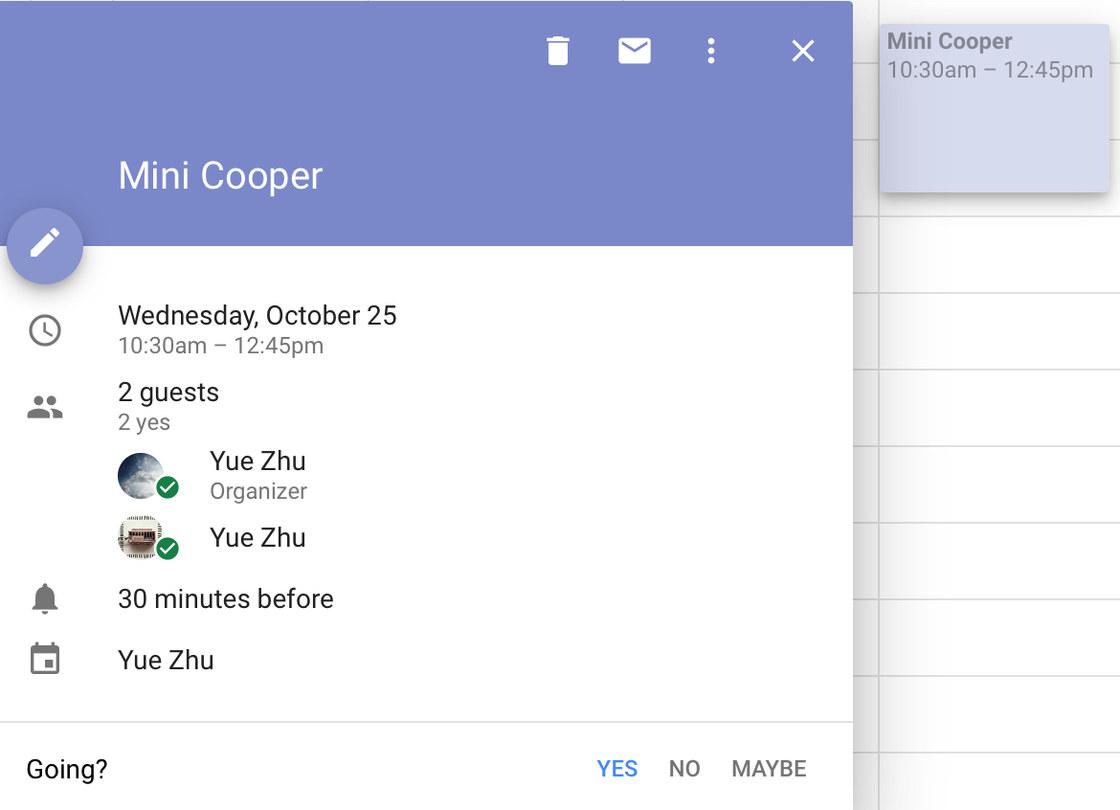Viewport: 1120px width, 810px height.
Task: Click the 2 guests heading
Action: (x=168, y=392)
